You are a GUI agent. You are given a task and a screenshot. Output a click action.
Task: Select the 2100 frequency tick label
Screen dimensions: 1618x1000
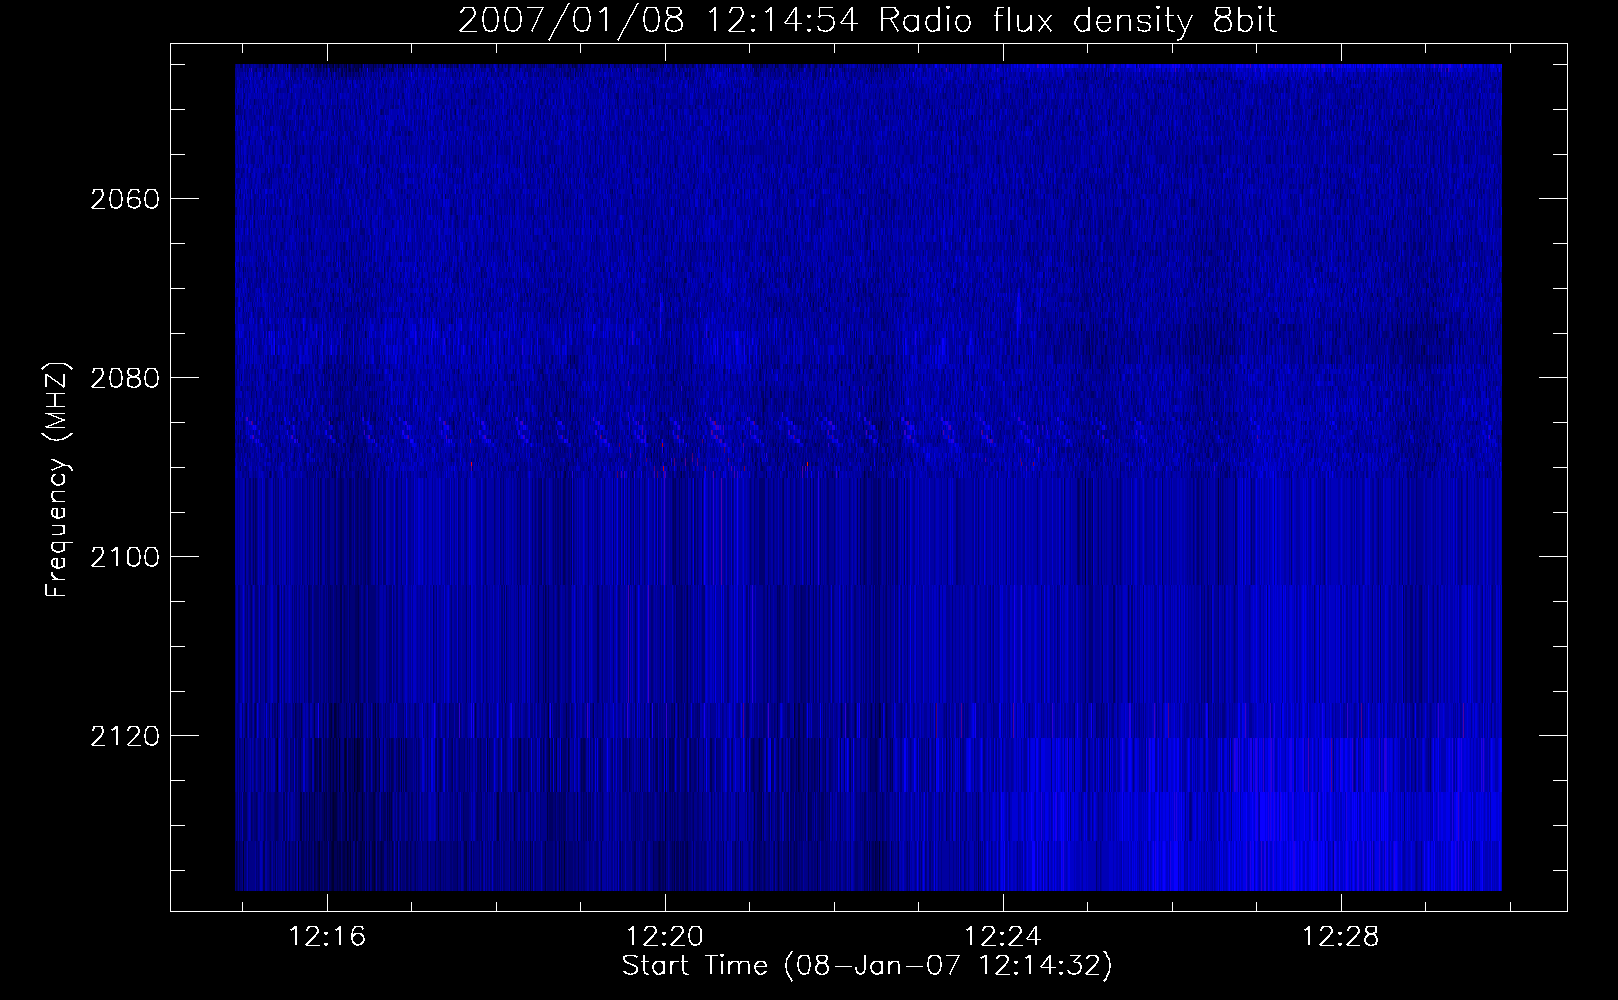124,557
